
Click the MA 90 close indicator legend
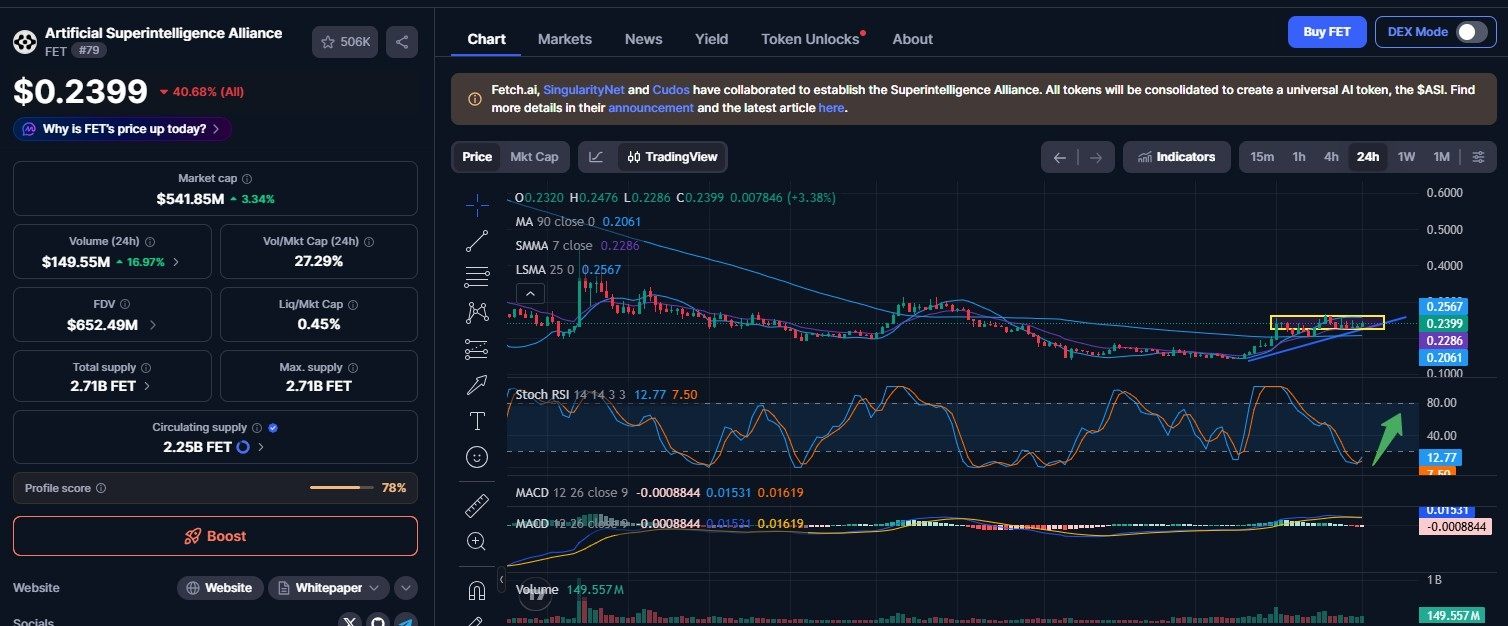coord(578,222)
